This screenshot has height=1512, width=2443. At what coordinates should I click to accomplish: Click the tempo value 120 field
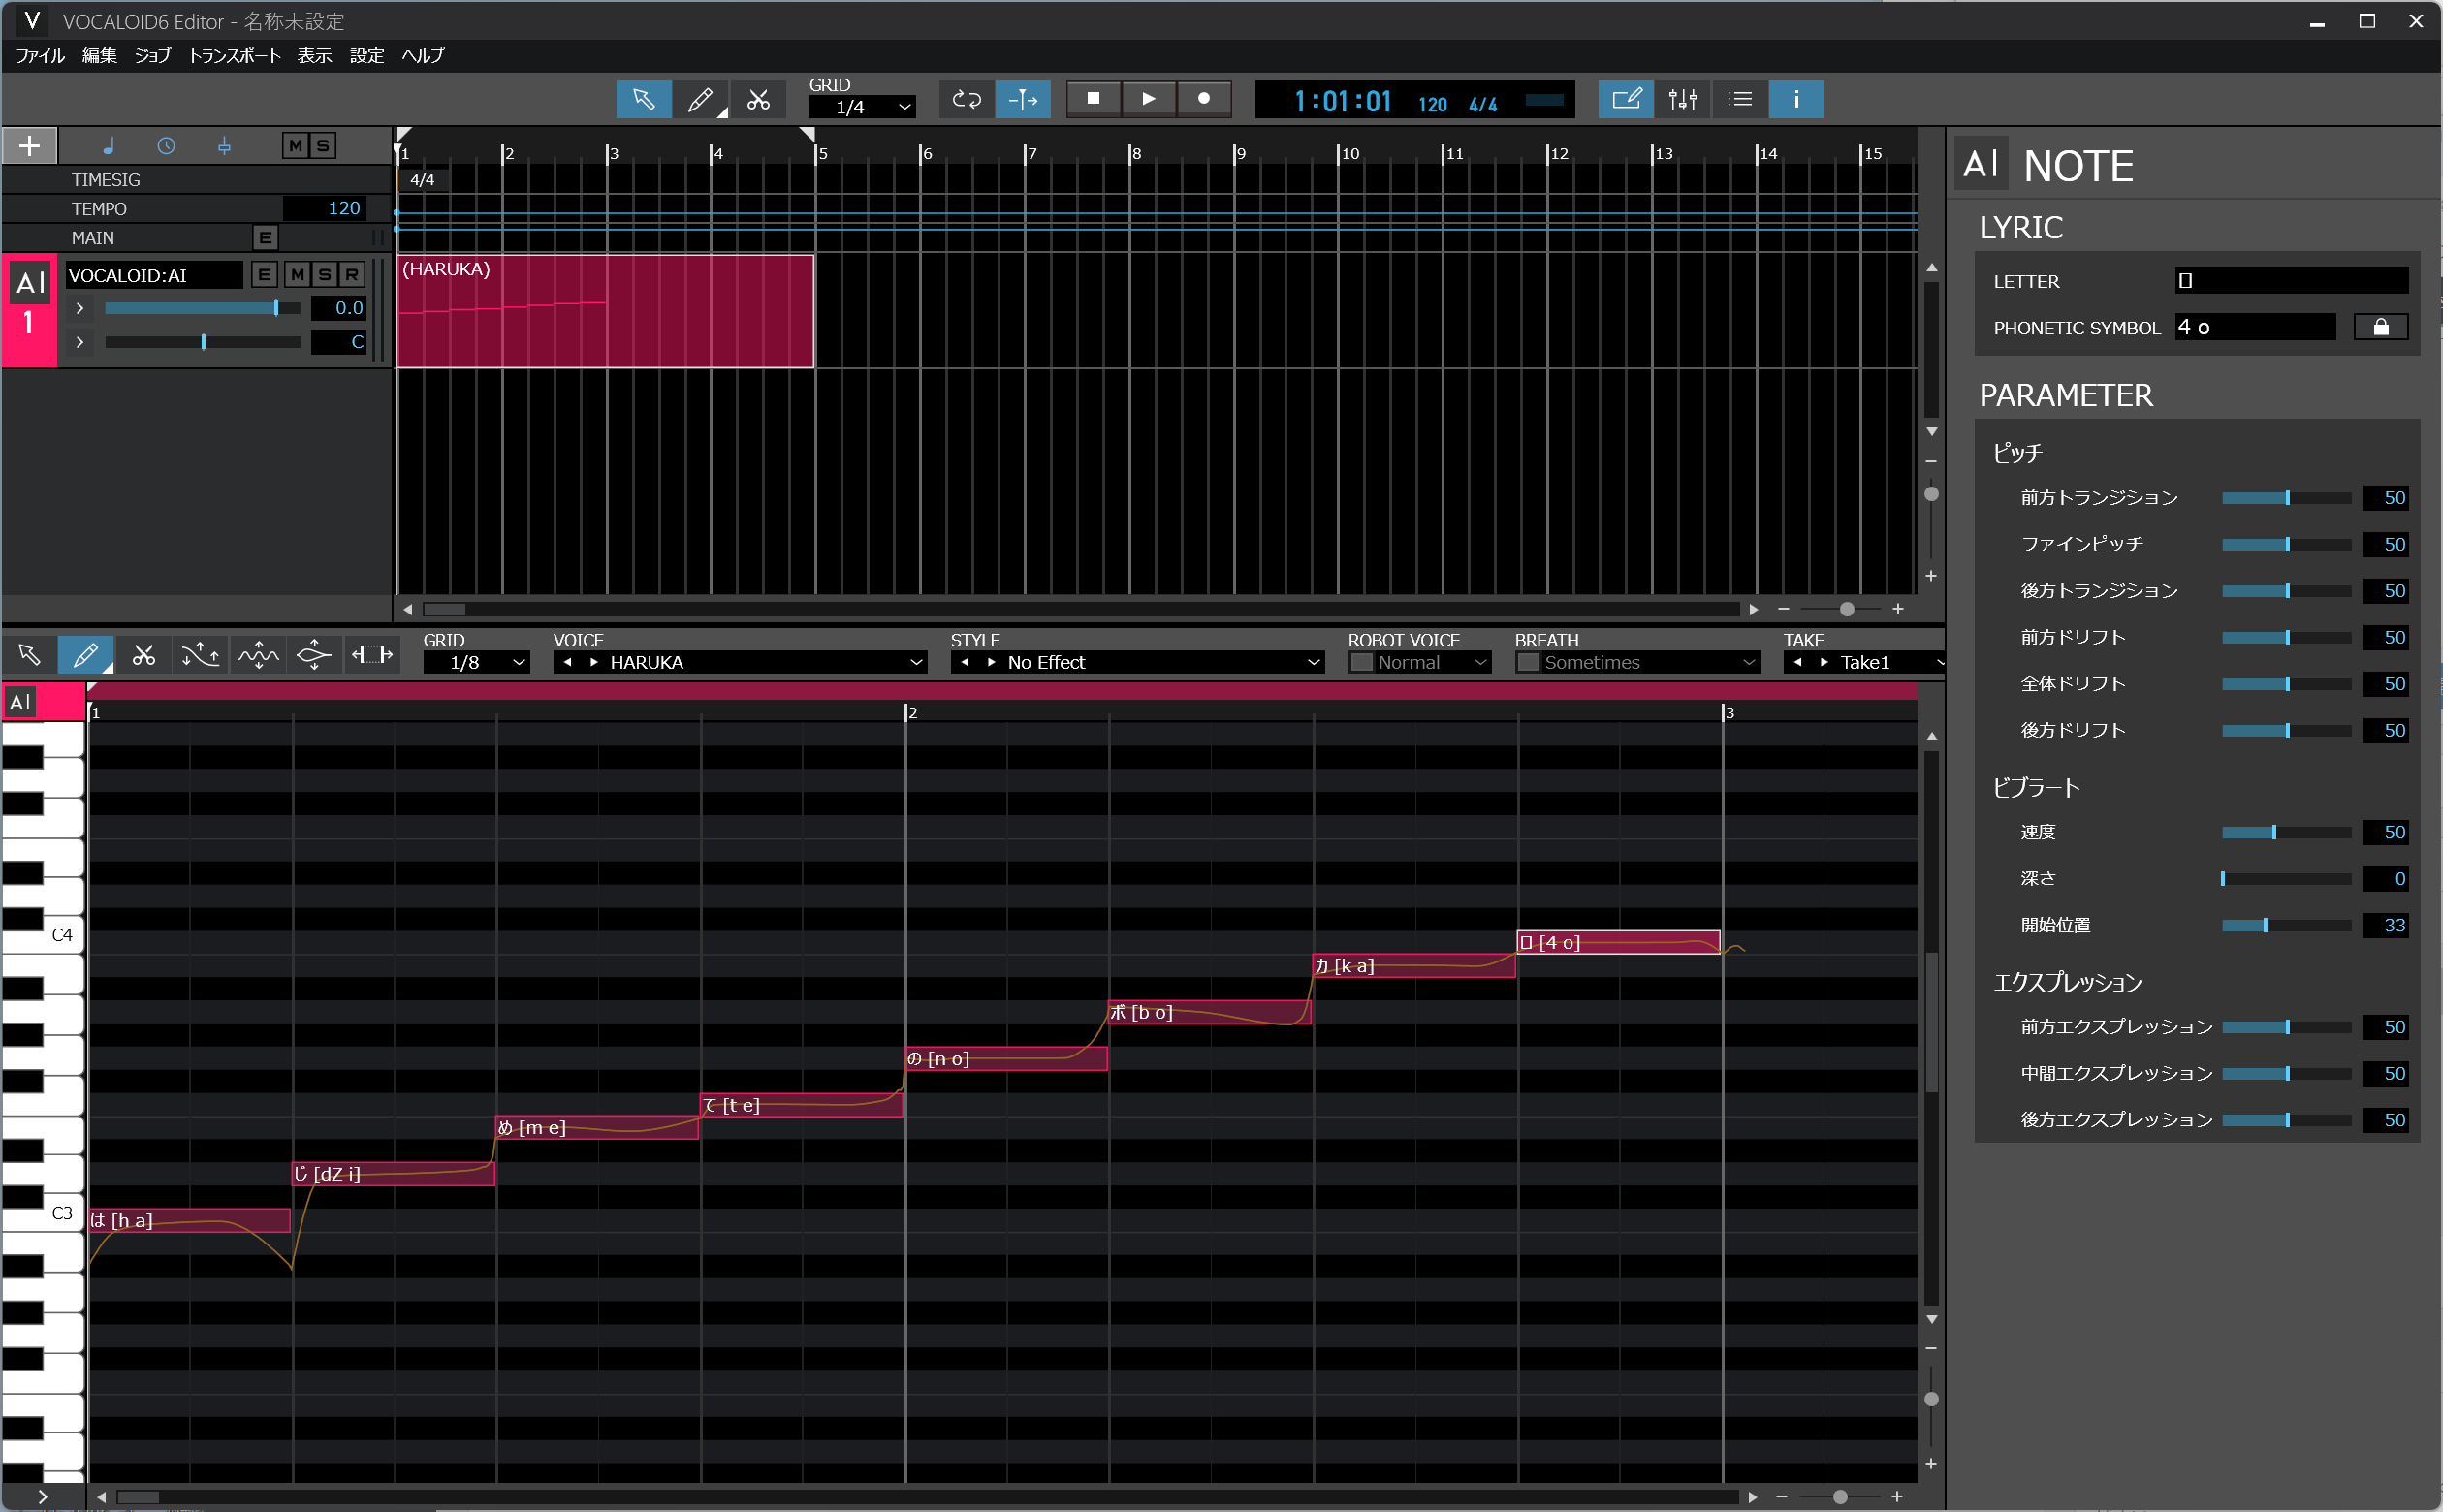[324, 208]
